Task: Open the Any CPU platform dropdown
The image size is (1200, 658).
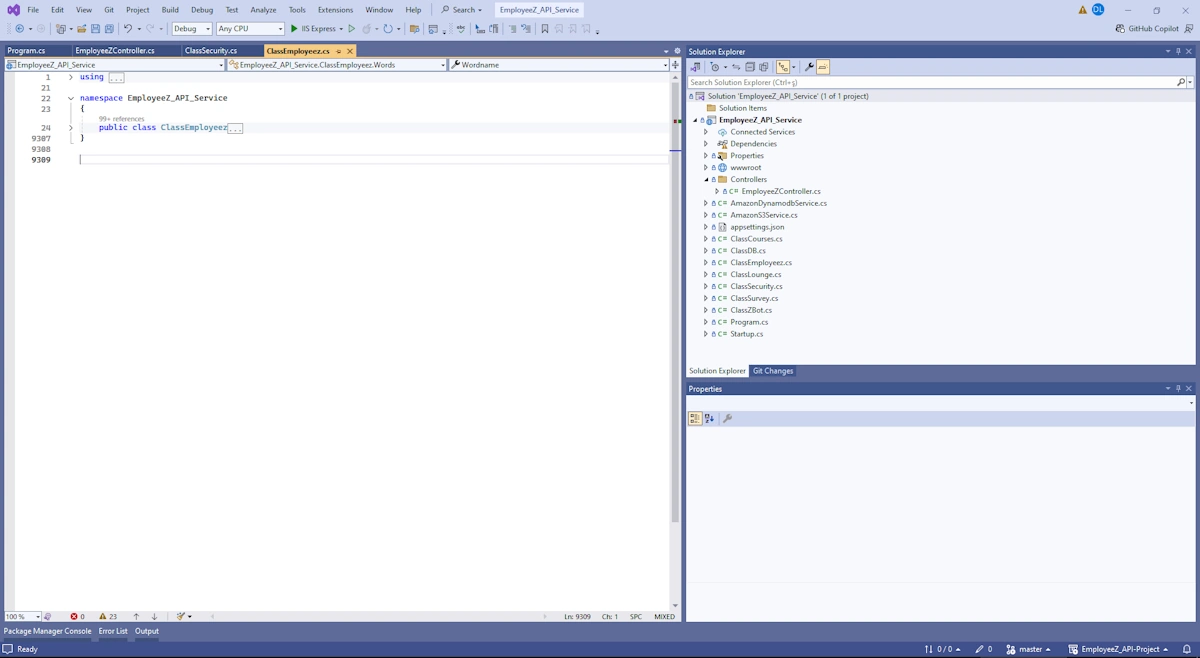Action: pyautogui.click(x=250, y=29)
